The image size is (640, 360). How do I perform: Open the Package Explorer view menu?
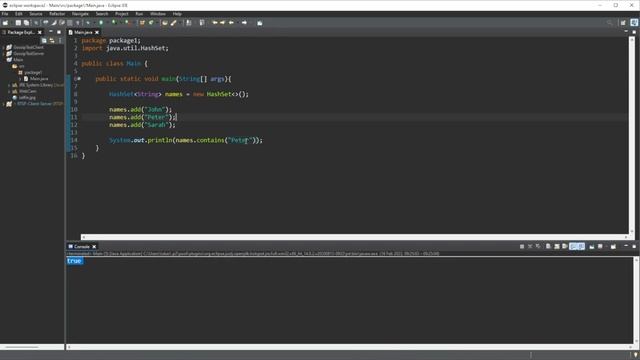click(x=60, y=40)
